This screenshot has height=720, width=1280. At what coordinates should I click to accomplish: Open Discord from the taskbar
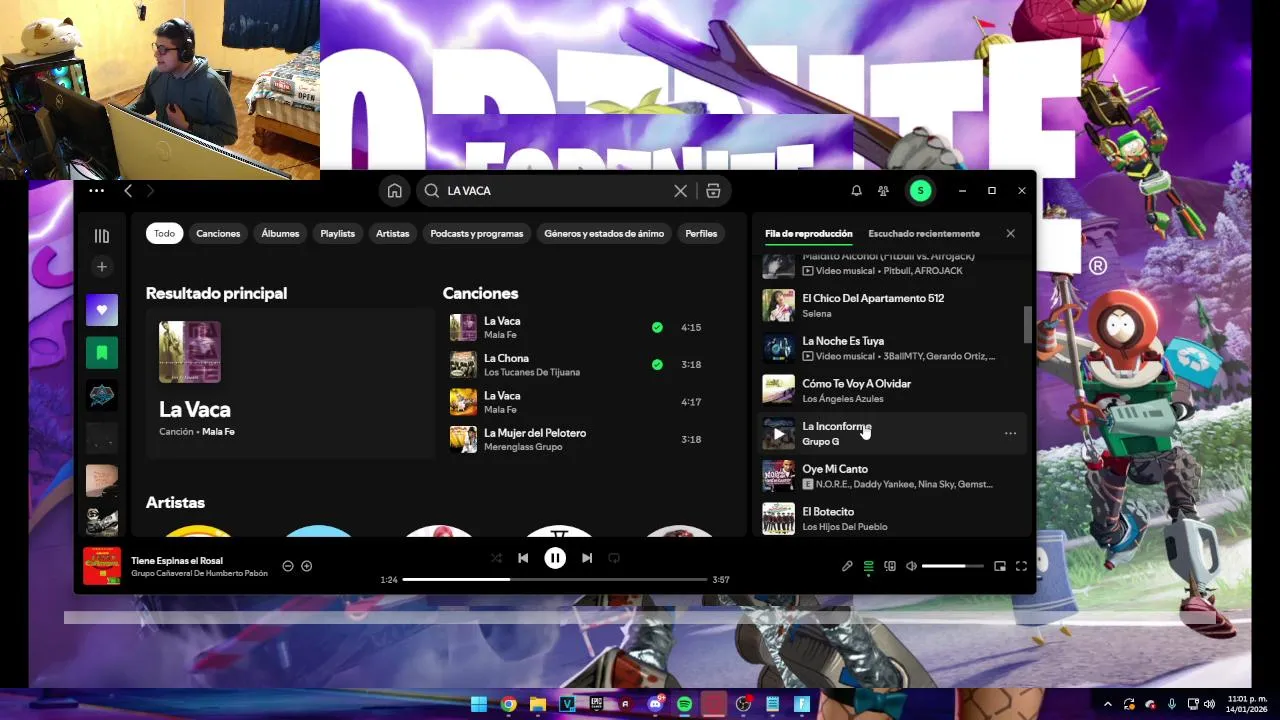(x=655, y=704)
